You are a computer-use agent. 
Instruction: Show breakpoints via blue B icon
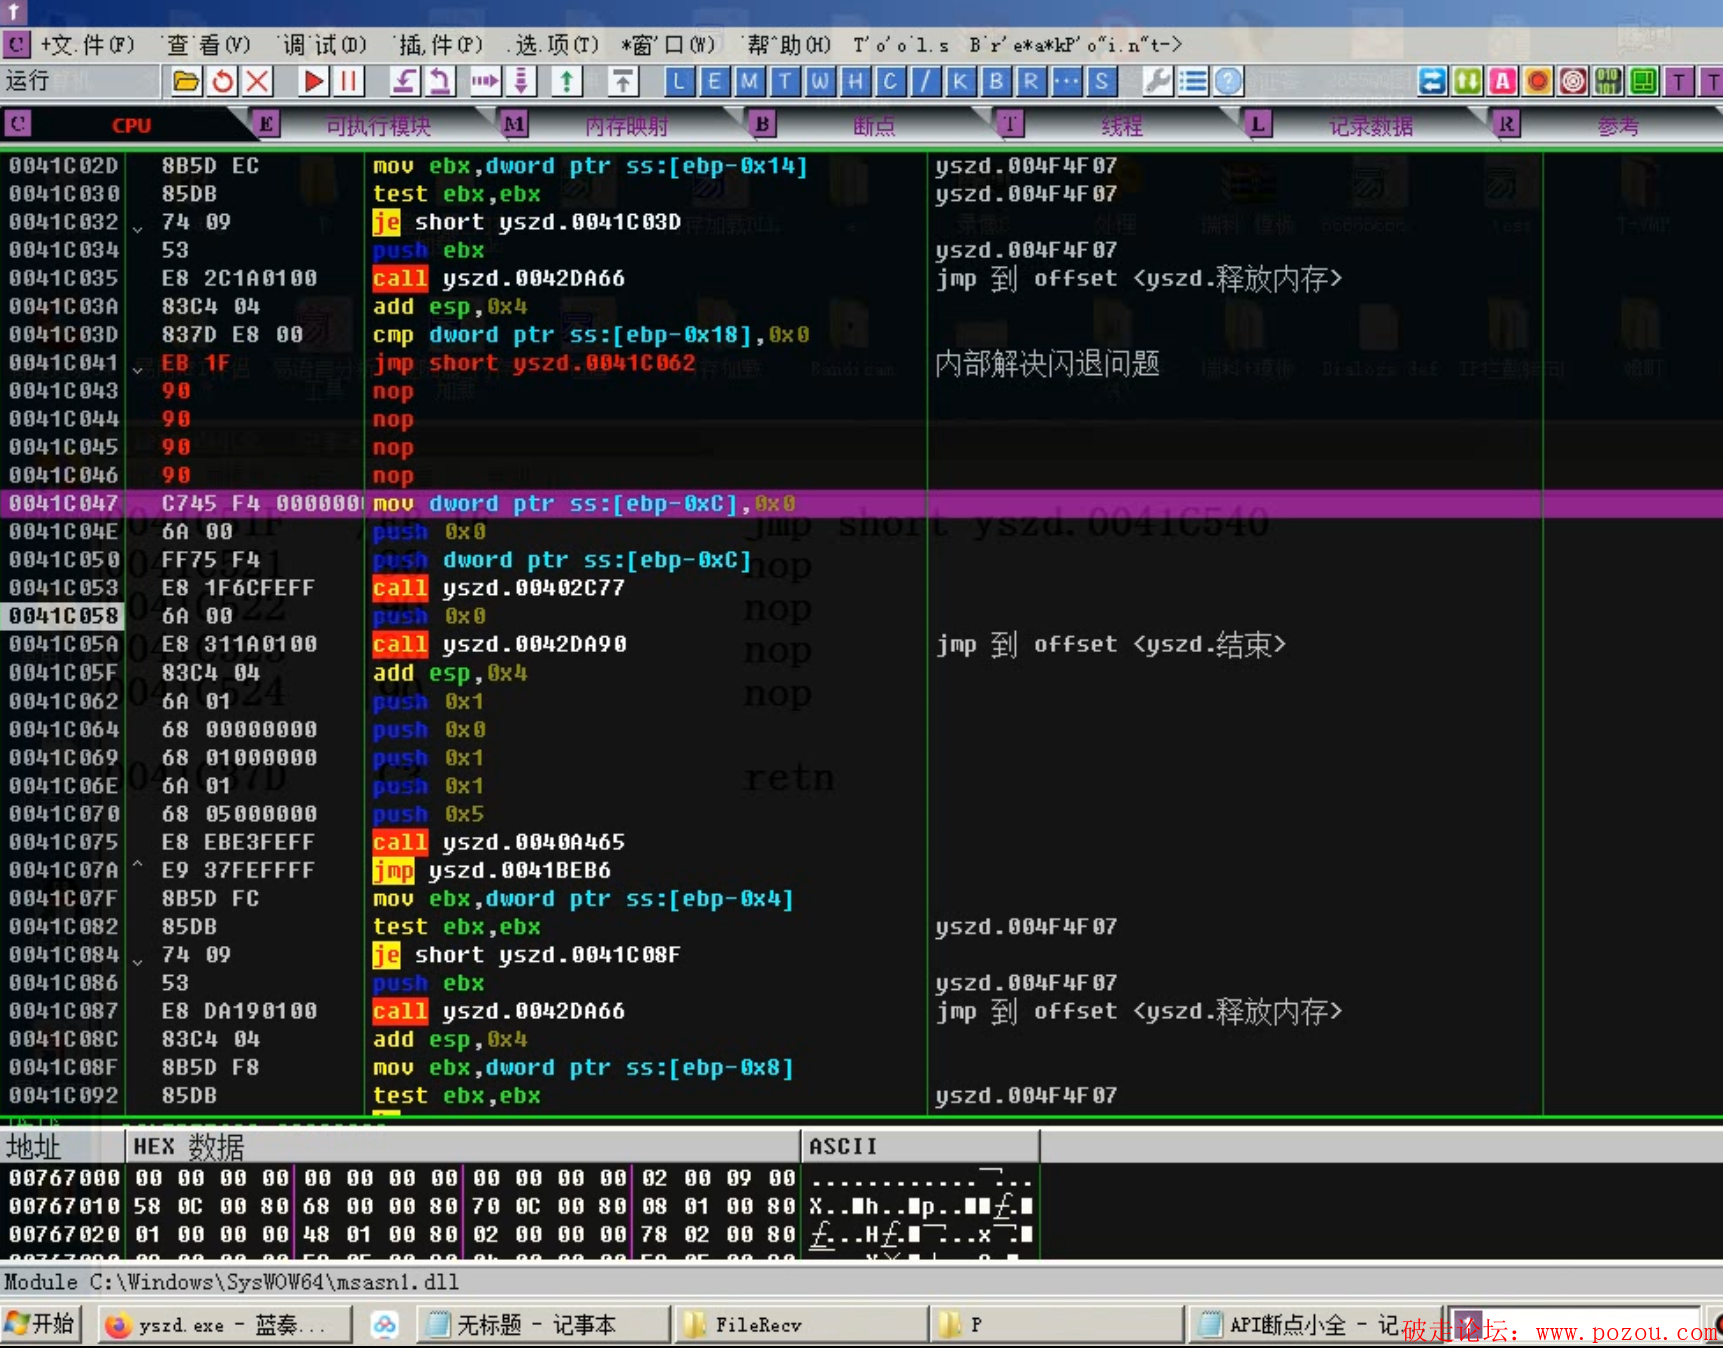pyautogui.click(x=996, y=81)
